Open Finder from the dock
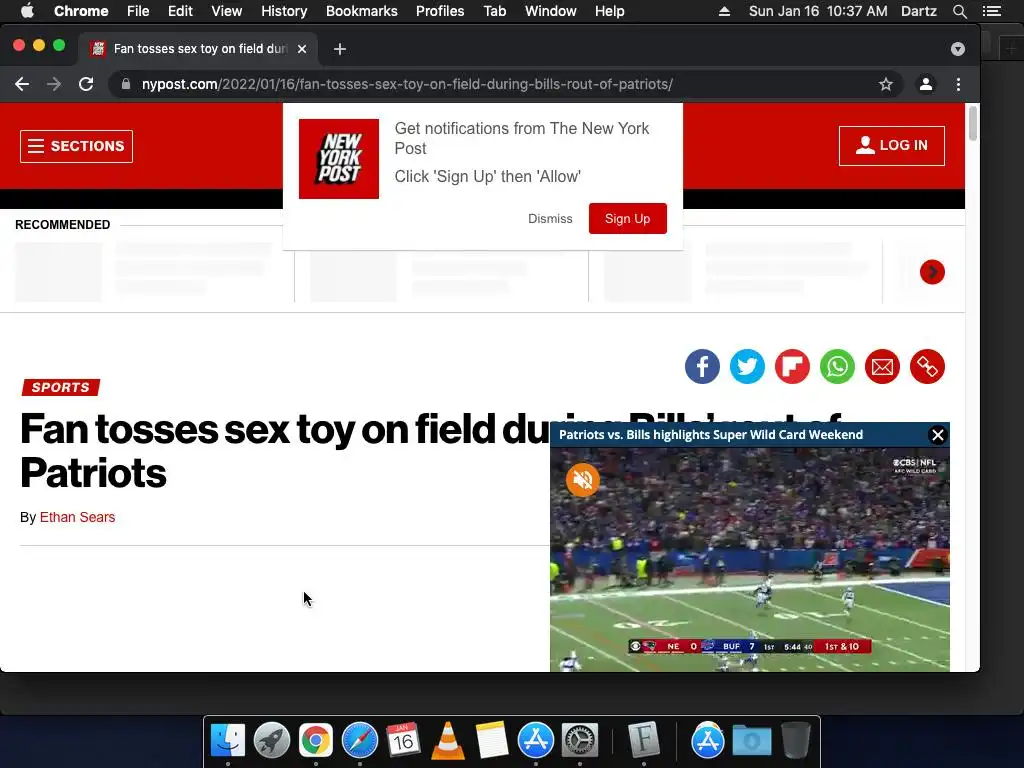 pos(228,741)
